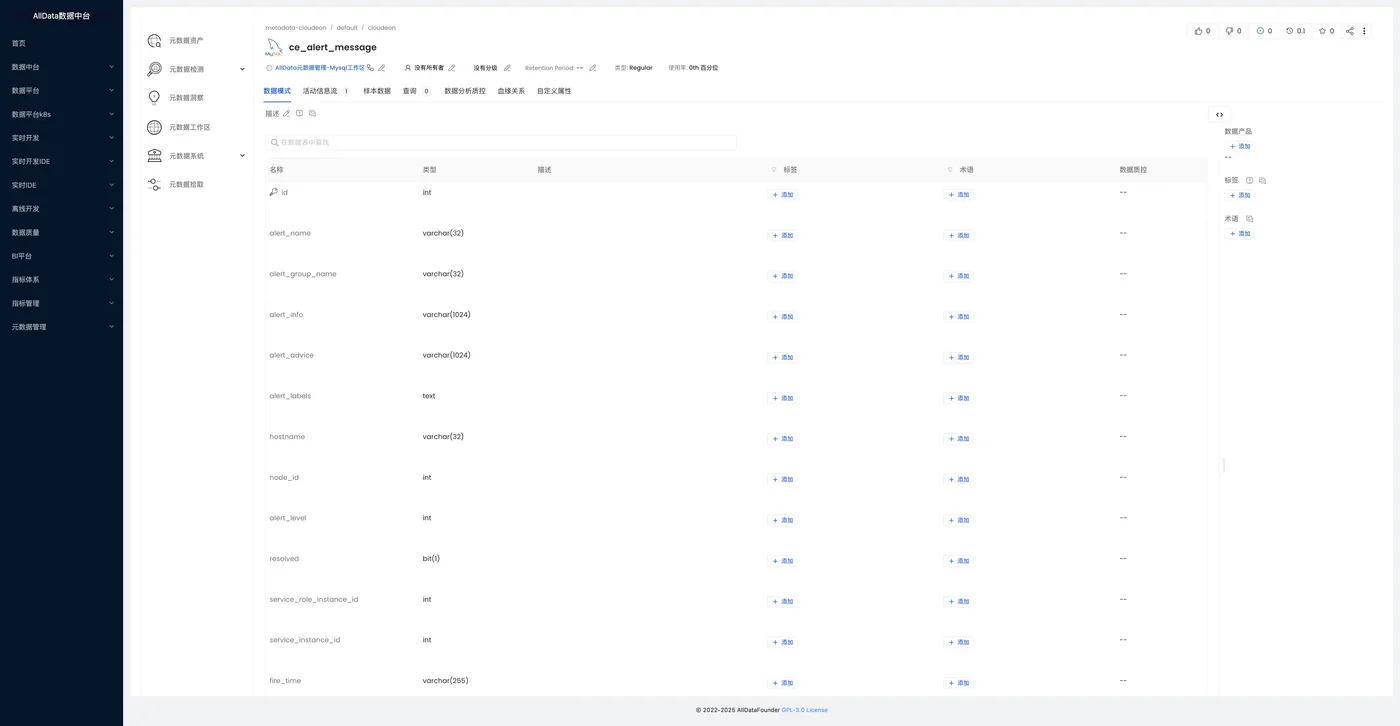
Task: Filter the 标签 column header icon
Action: tap(773, 170)
